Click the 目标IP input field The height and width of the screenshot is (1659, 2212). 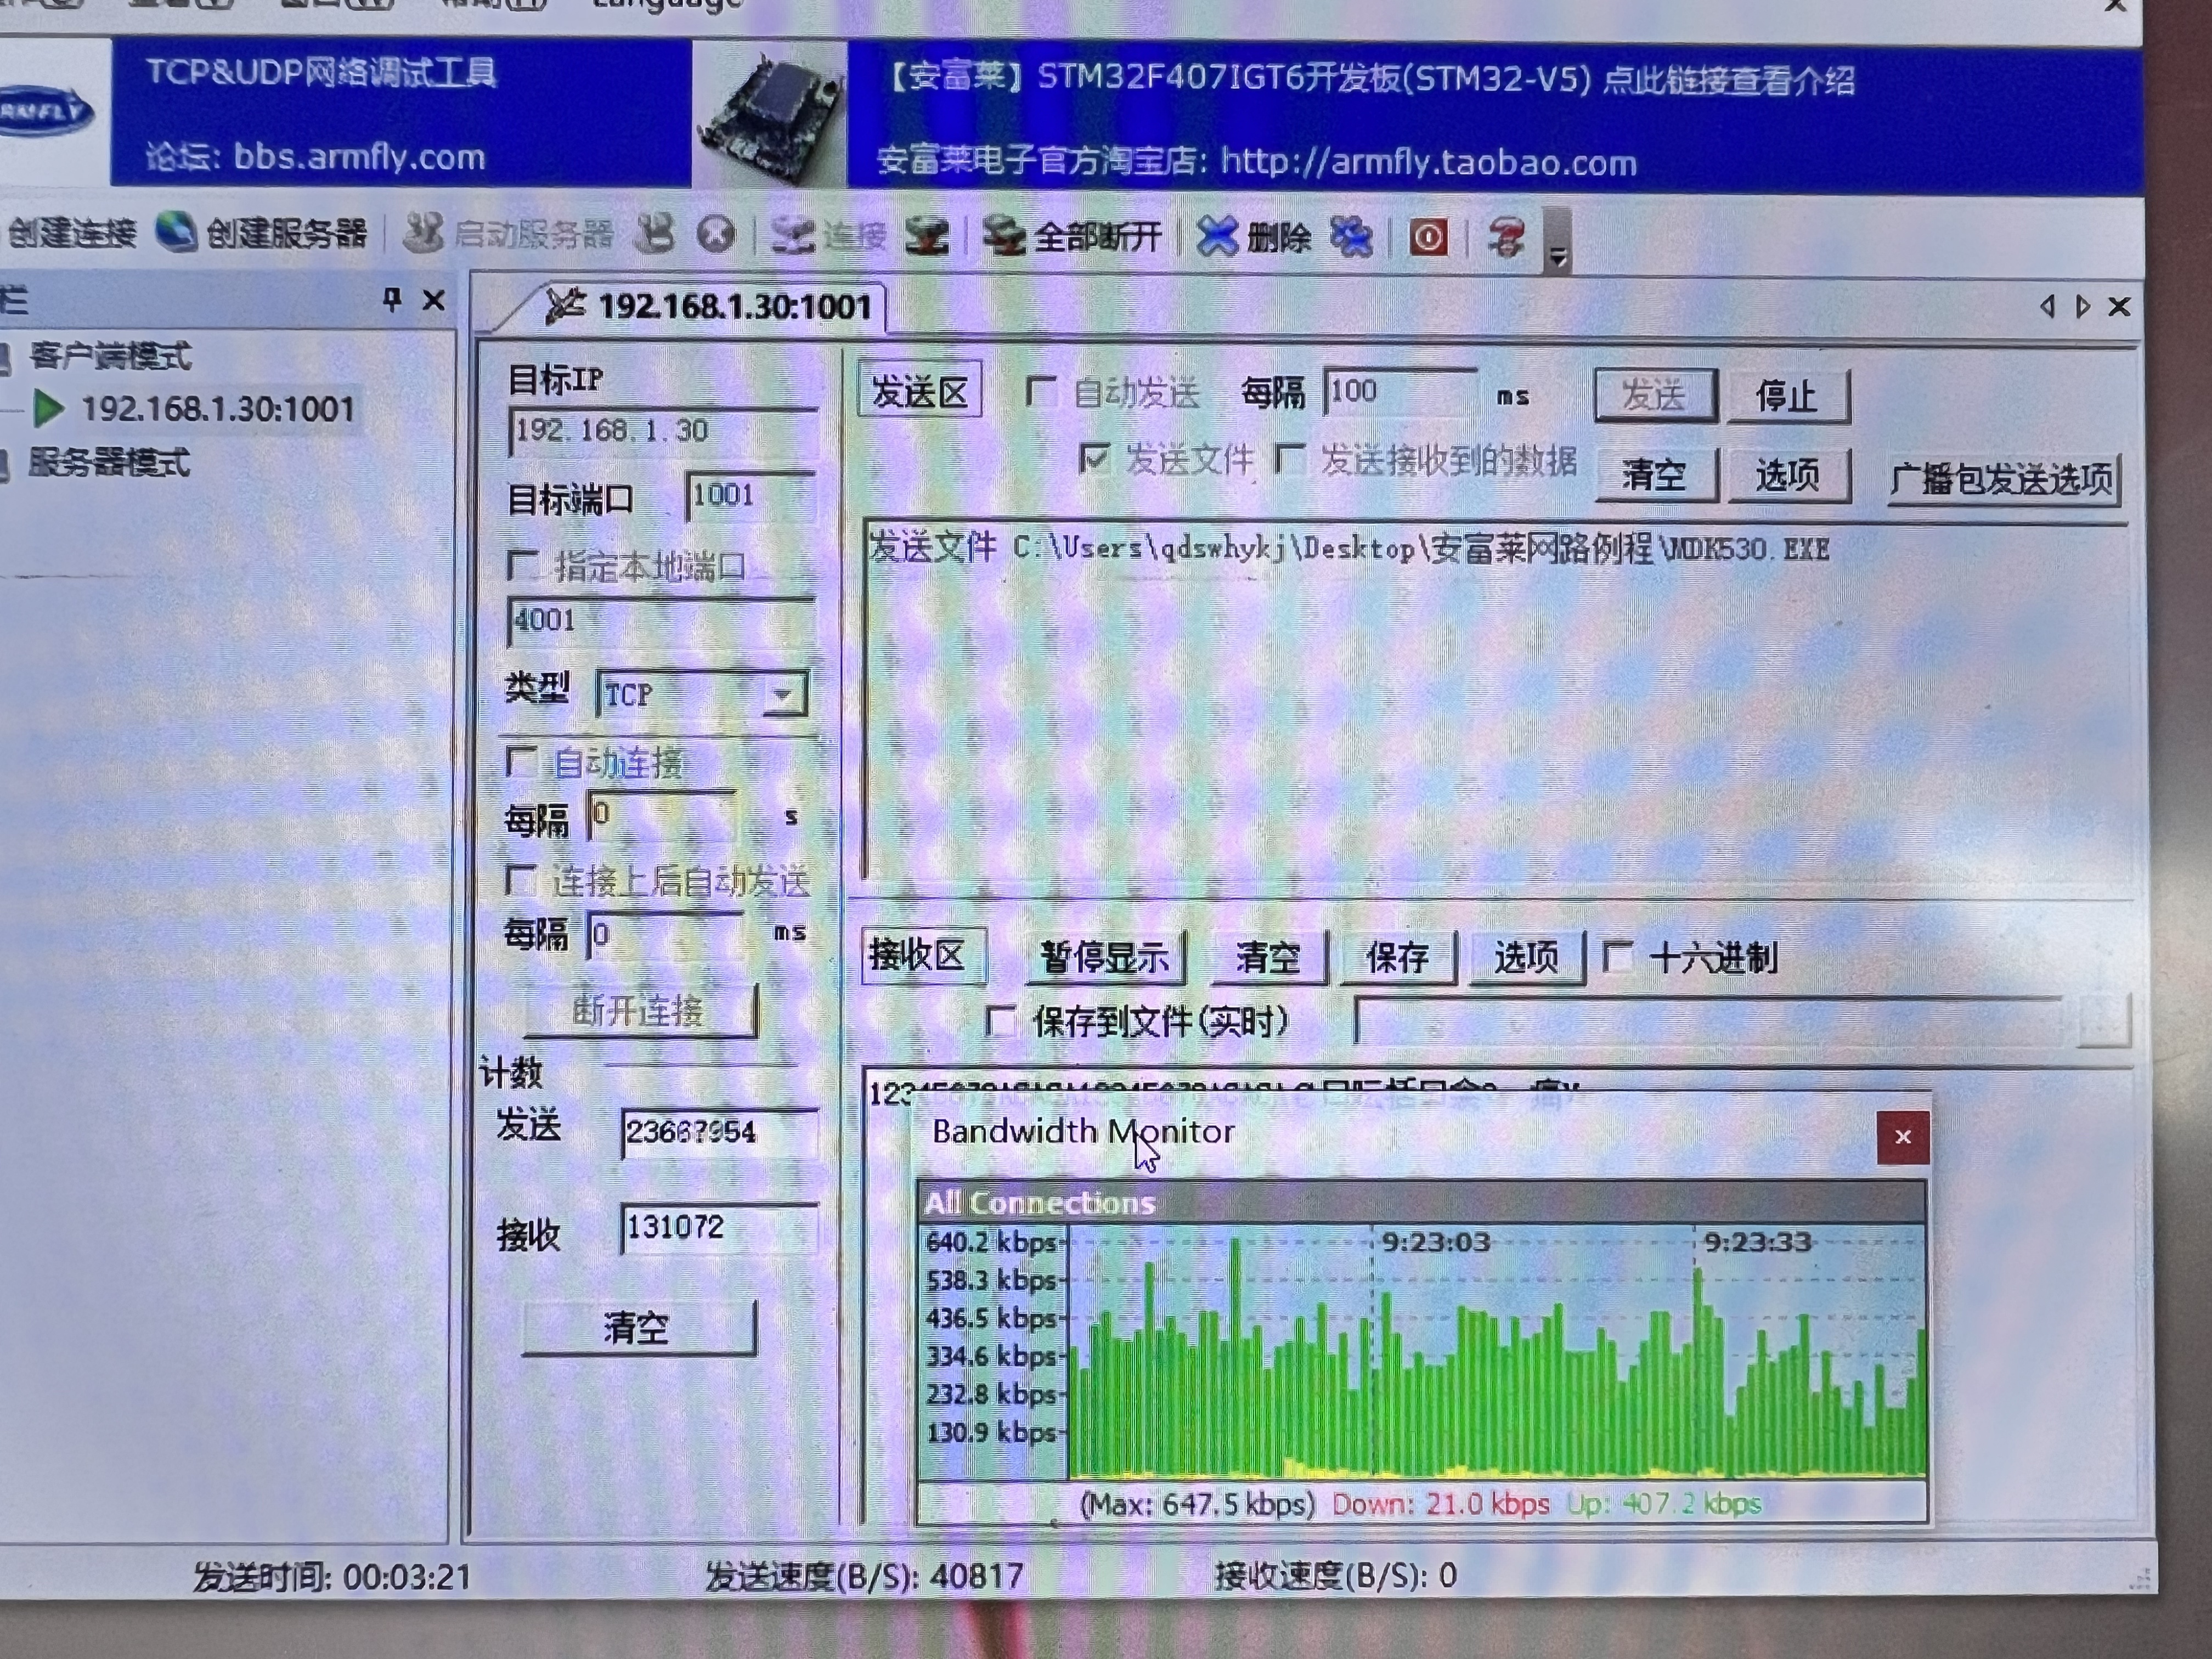[x=663, y=431]
